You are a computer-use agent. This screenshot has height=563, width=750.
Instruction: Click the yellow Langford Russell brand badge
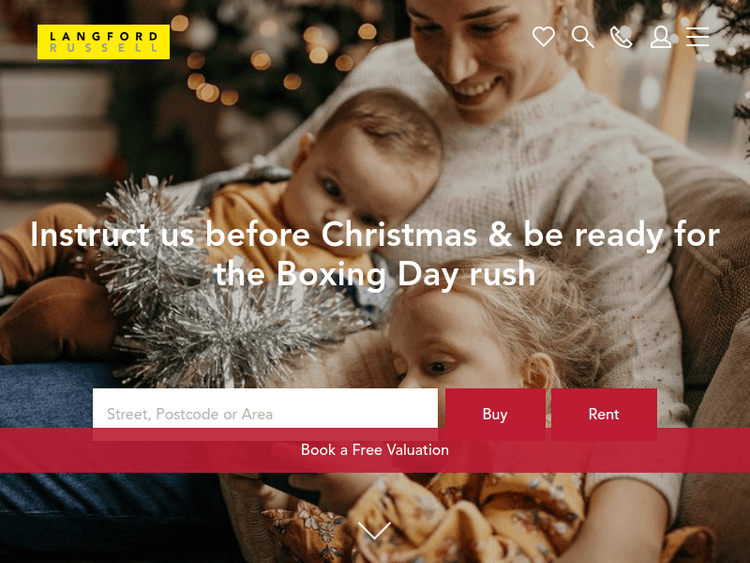[103, 42]
